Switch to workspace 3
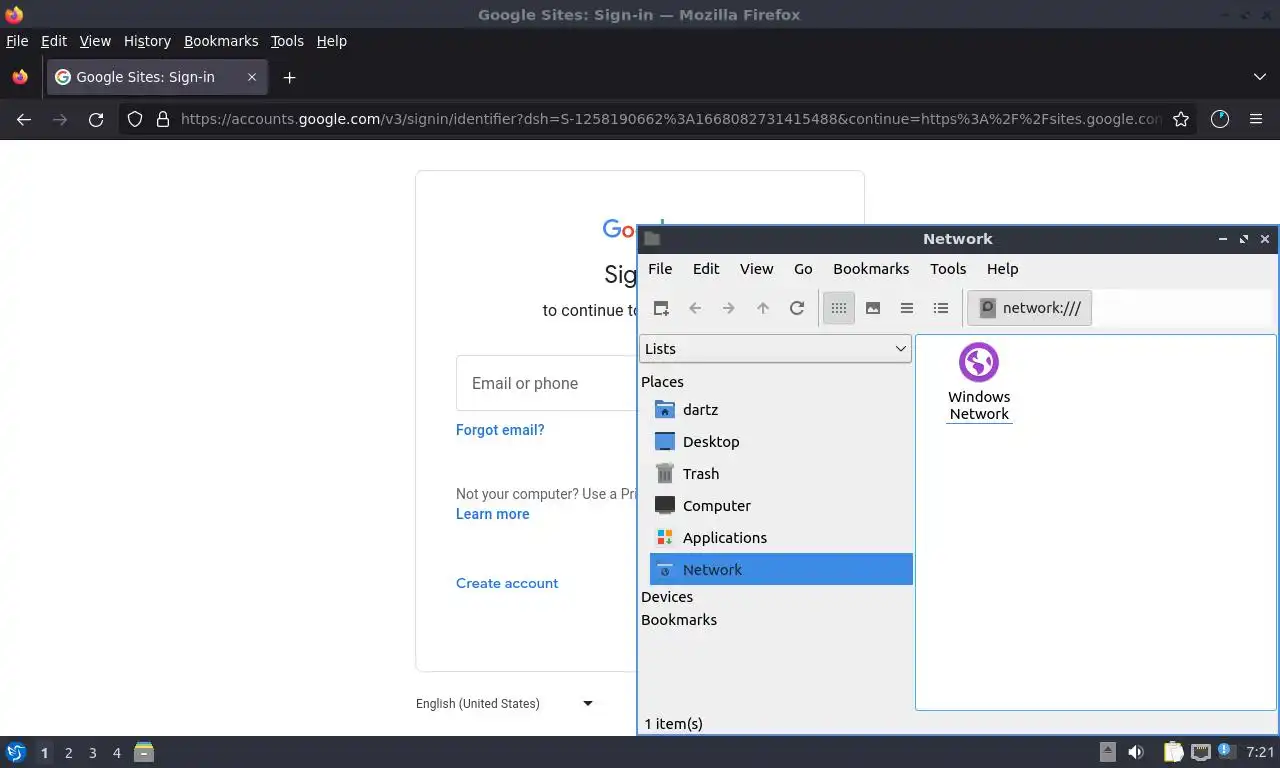The image size is (1280, 768). coord(92,753)
